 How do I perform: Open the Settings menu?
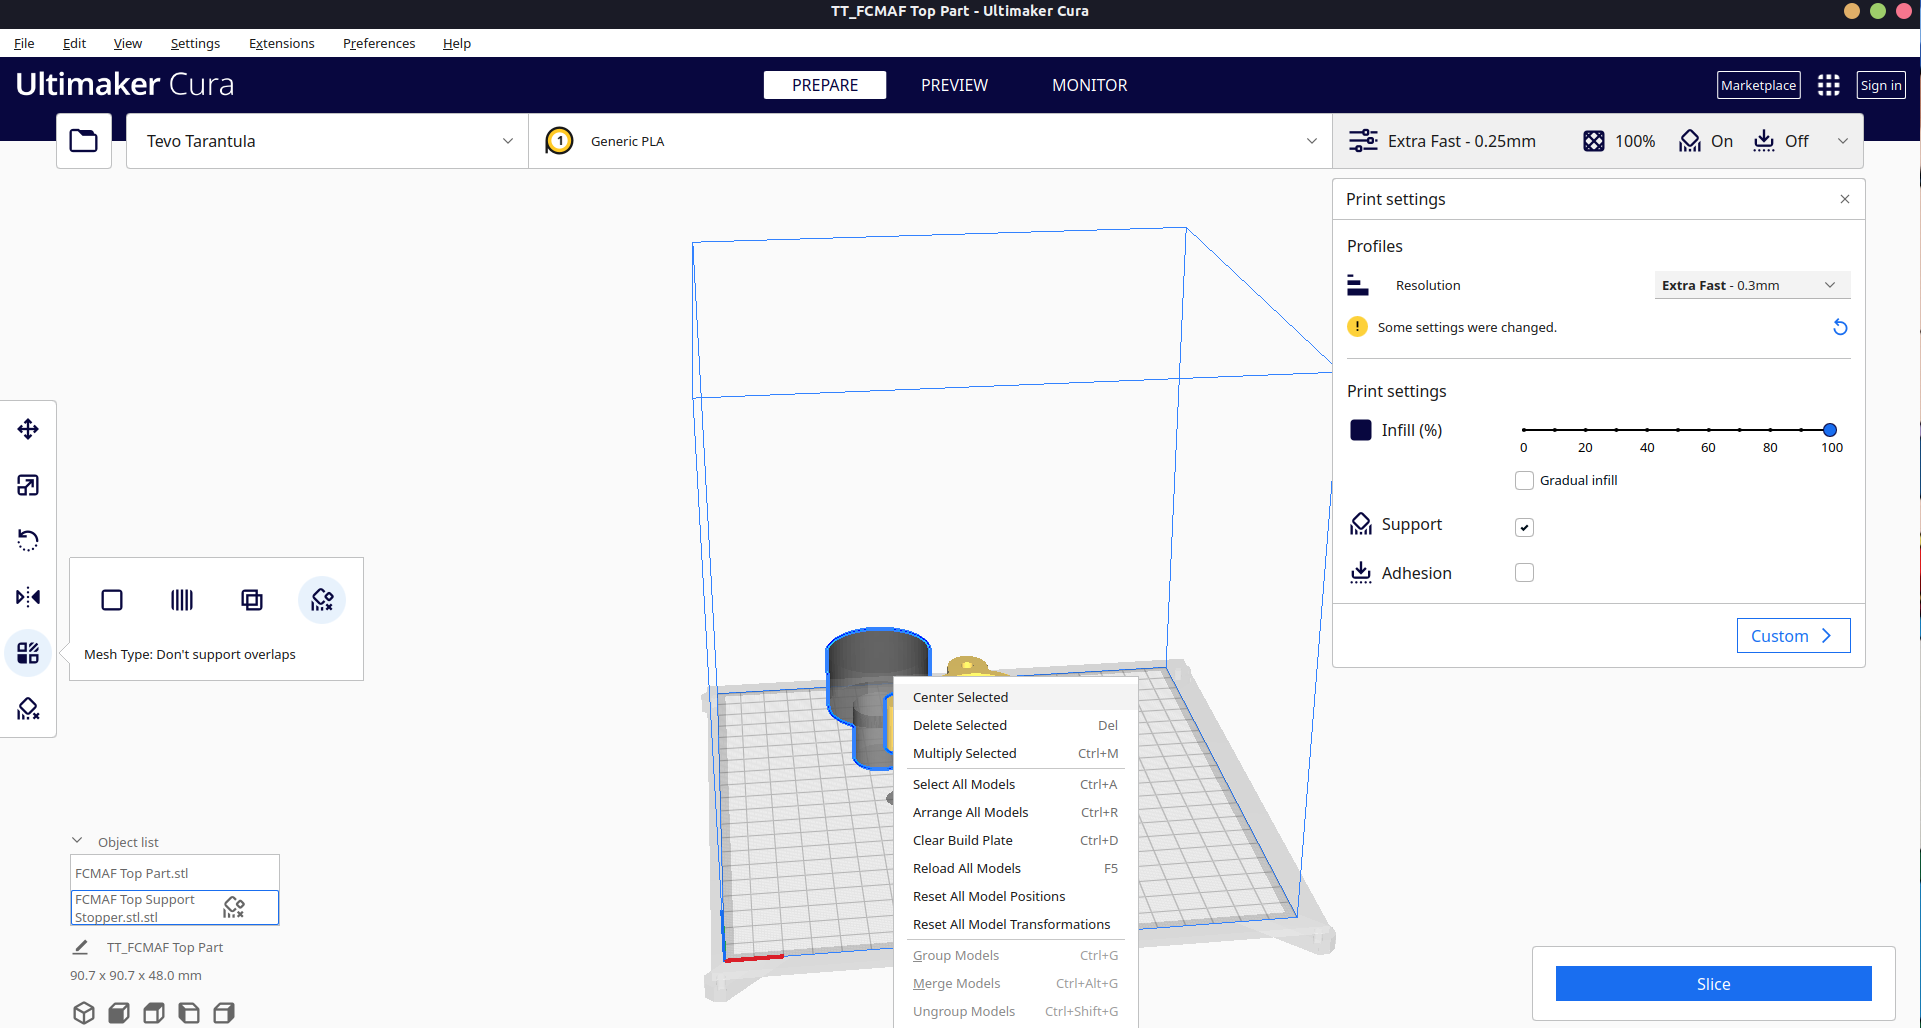pyautogui.click(x=195, y=43)
